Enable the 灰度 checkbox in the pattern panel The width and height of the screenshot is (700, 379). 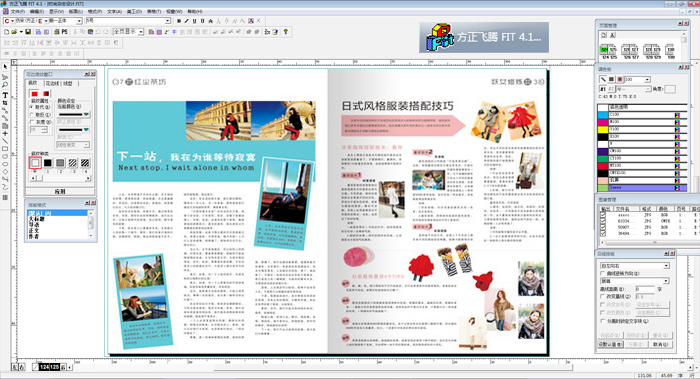point(32,122)
